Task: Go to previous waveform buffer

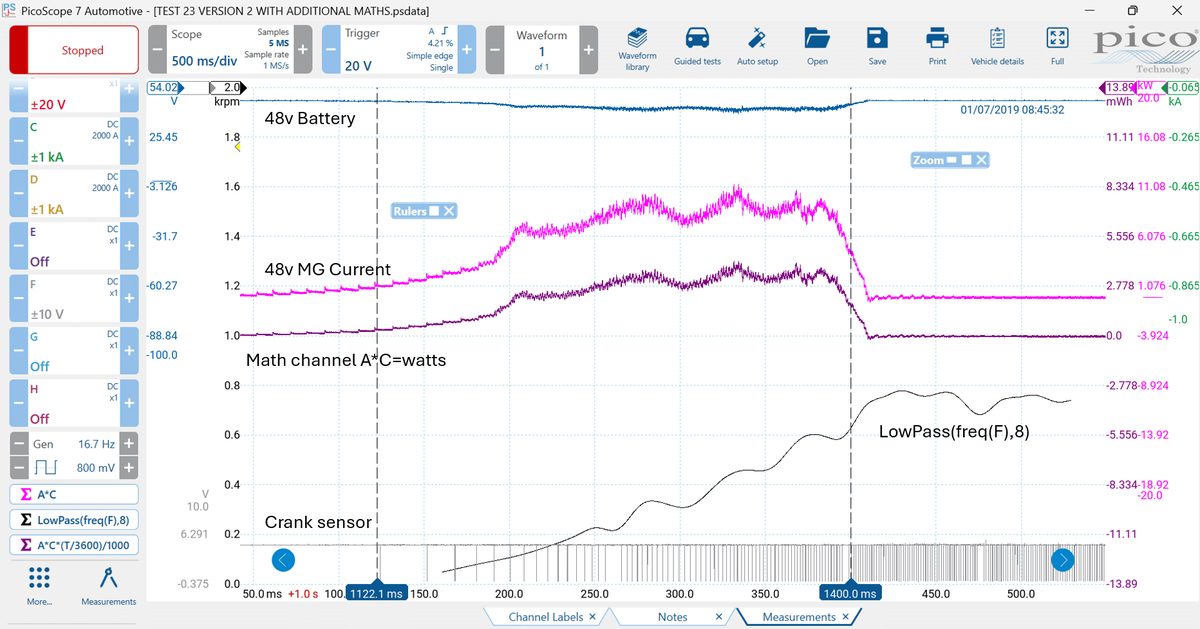Action: click(496, 50)
